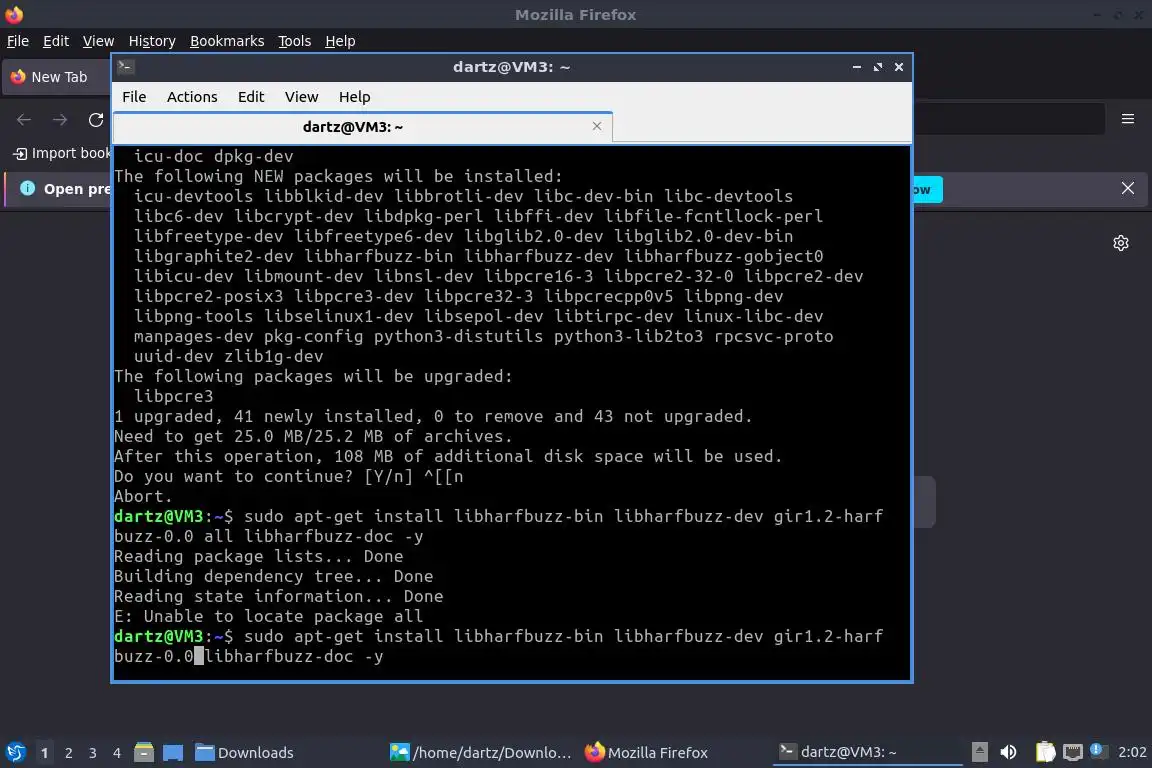Switch to workspace 4
Viewport: 1152px width, 768px height.
116,753
